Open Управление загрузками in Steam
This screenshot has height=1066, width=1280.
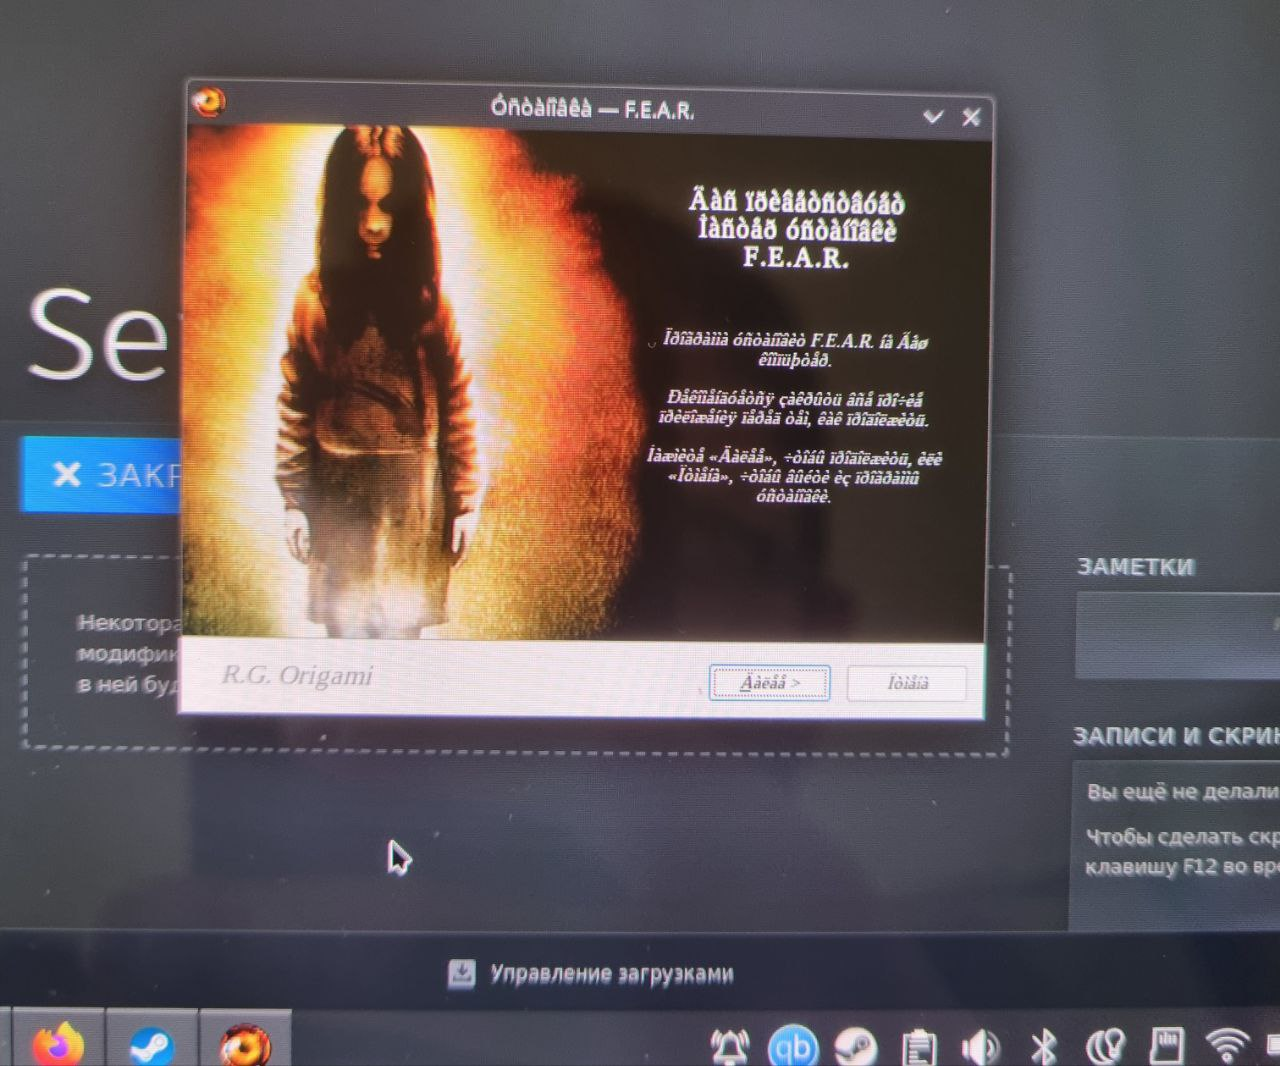click(x=611, y=974)
